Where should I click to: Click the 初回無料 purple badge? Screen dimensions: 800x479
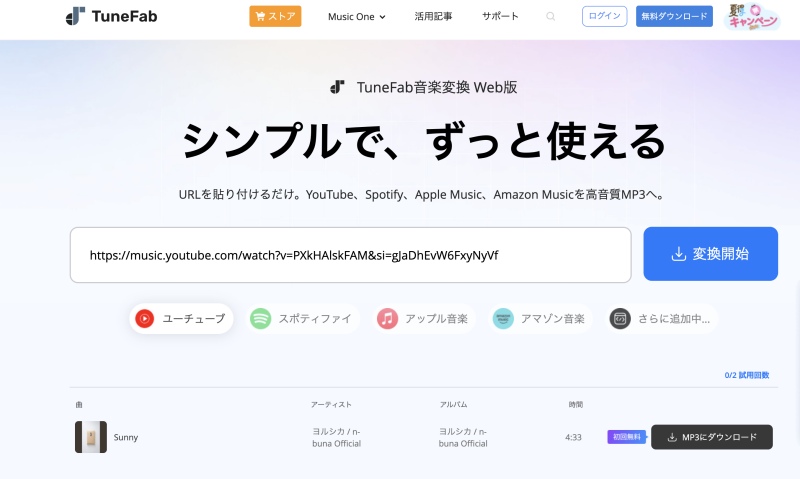tap(627, 437)
